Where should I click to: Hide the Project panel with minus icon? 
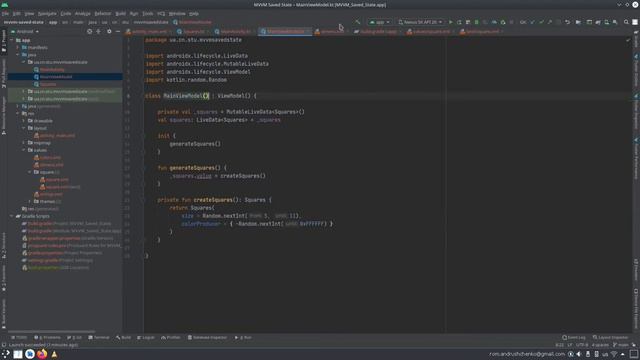point(118,31)
